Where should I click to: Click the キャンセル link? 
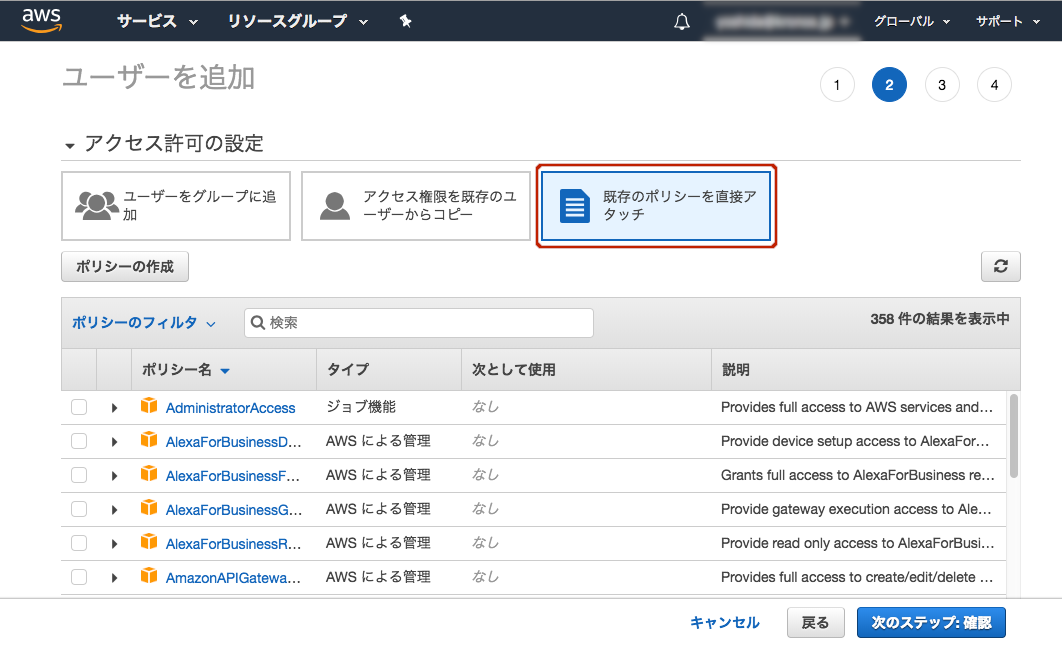(725, 622)
